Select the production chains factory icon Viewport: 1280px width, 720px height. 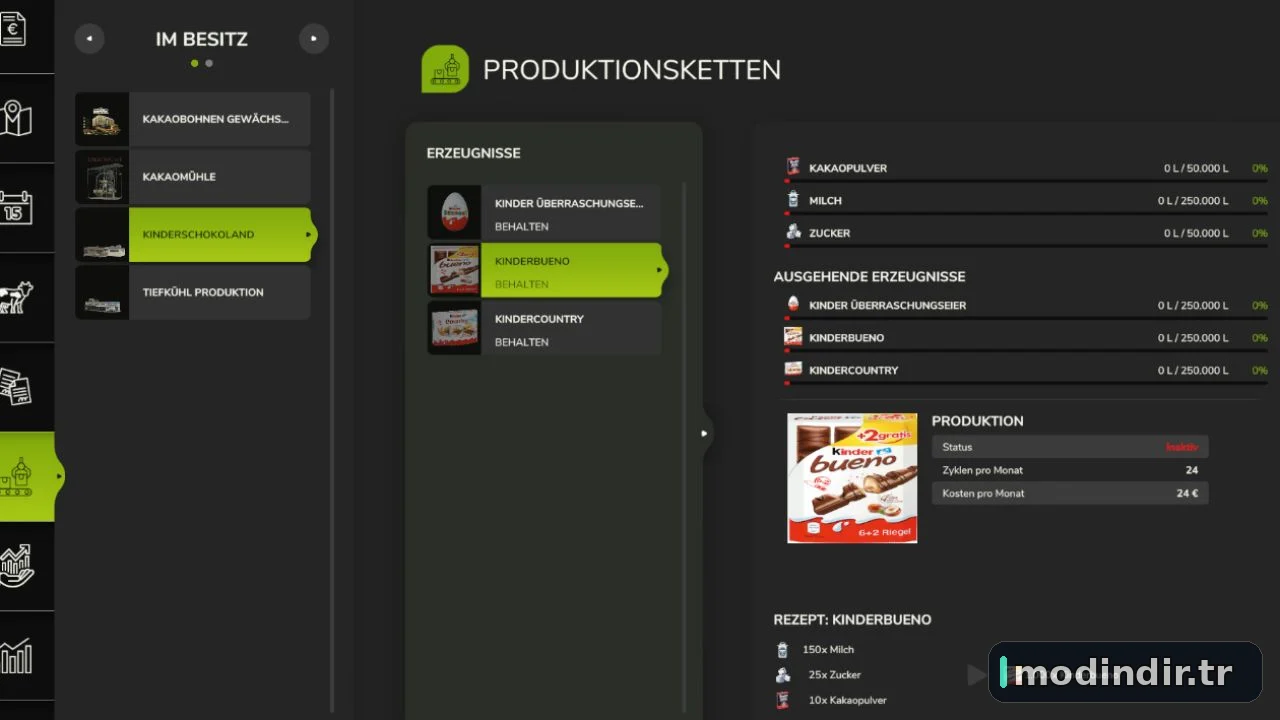(20, 476)
